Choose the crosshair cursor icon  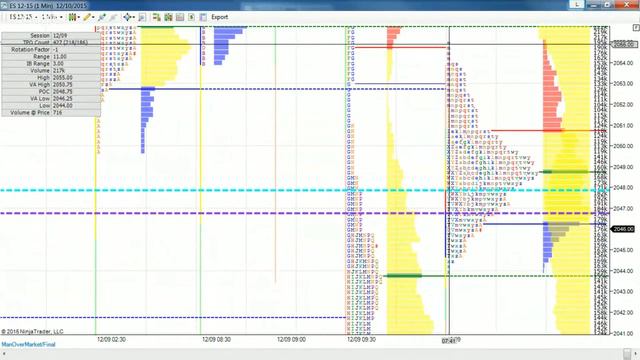(x=127, y=17)
